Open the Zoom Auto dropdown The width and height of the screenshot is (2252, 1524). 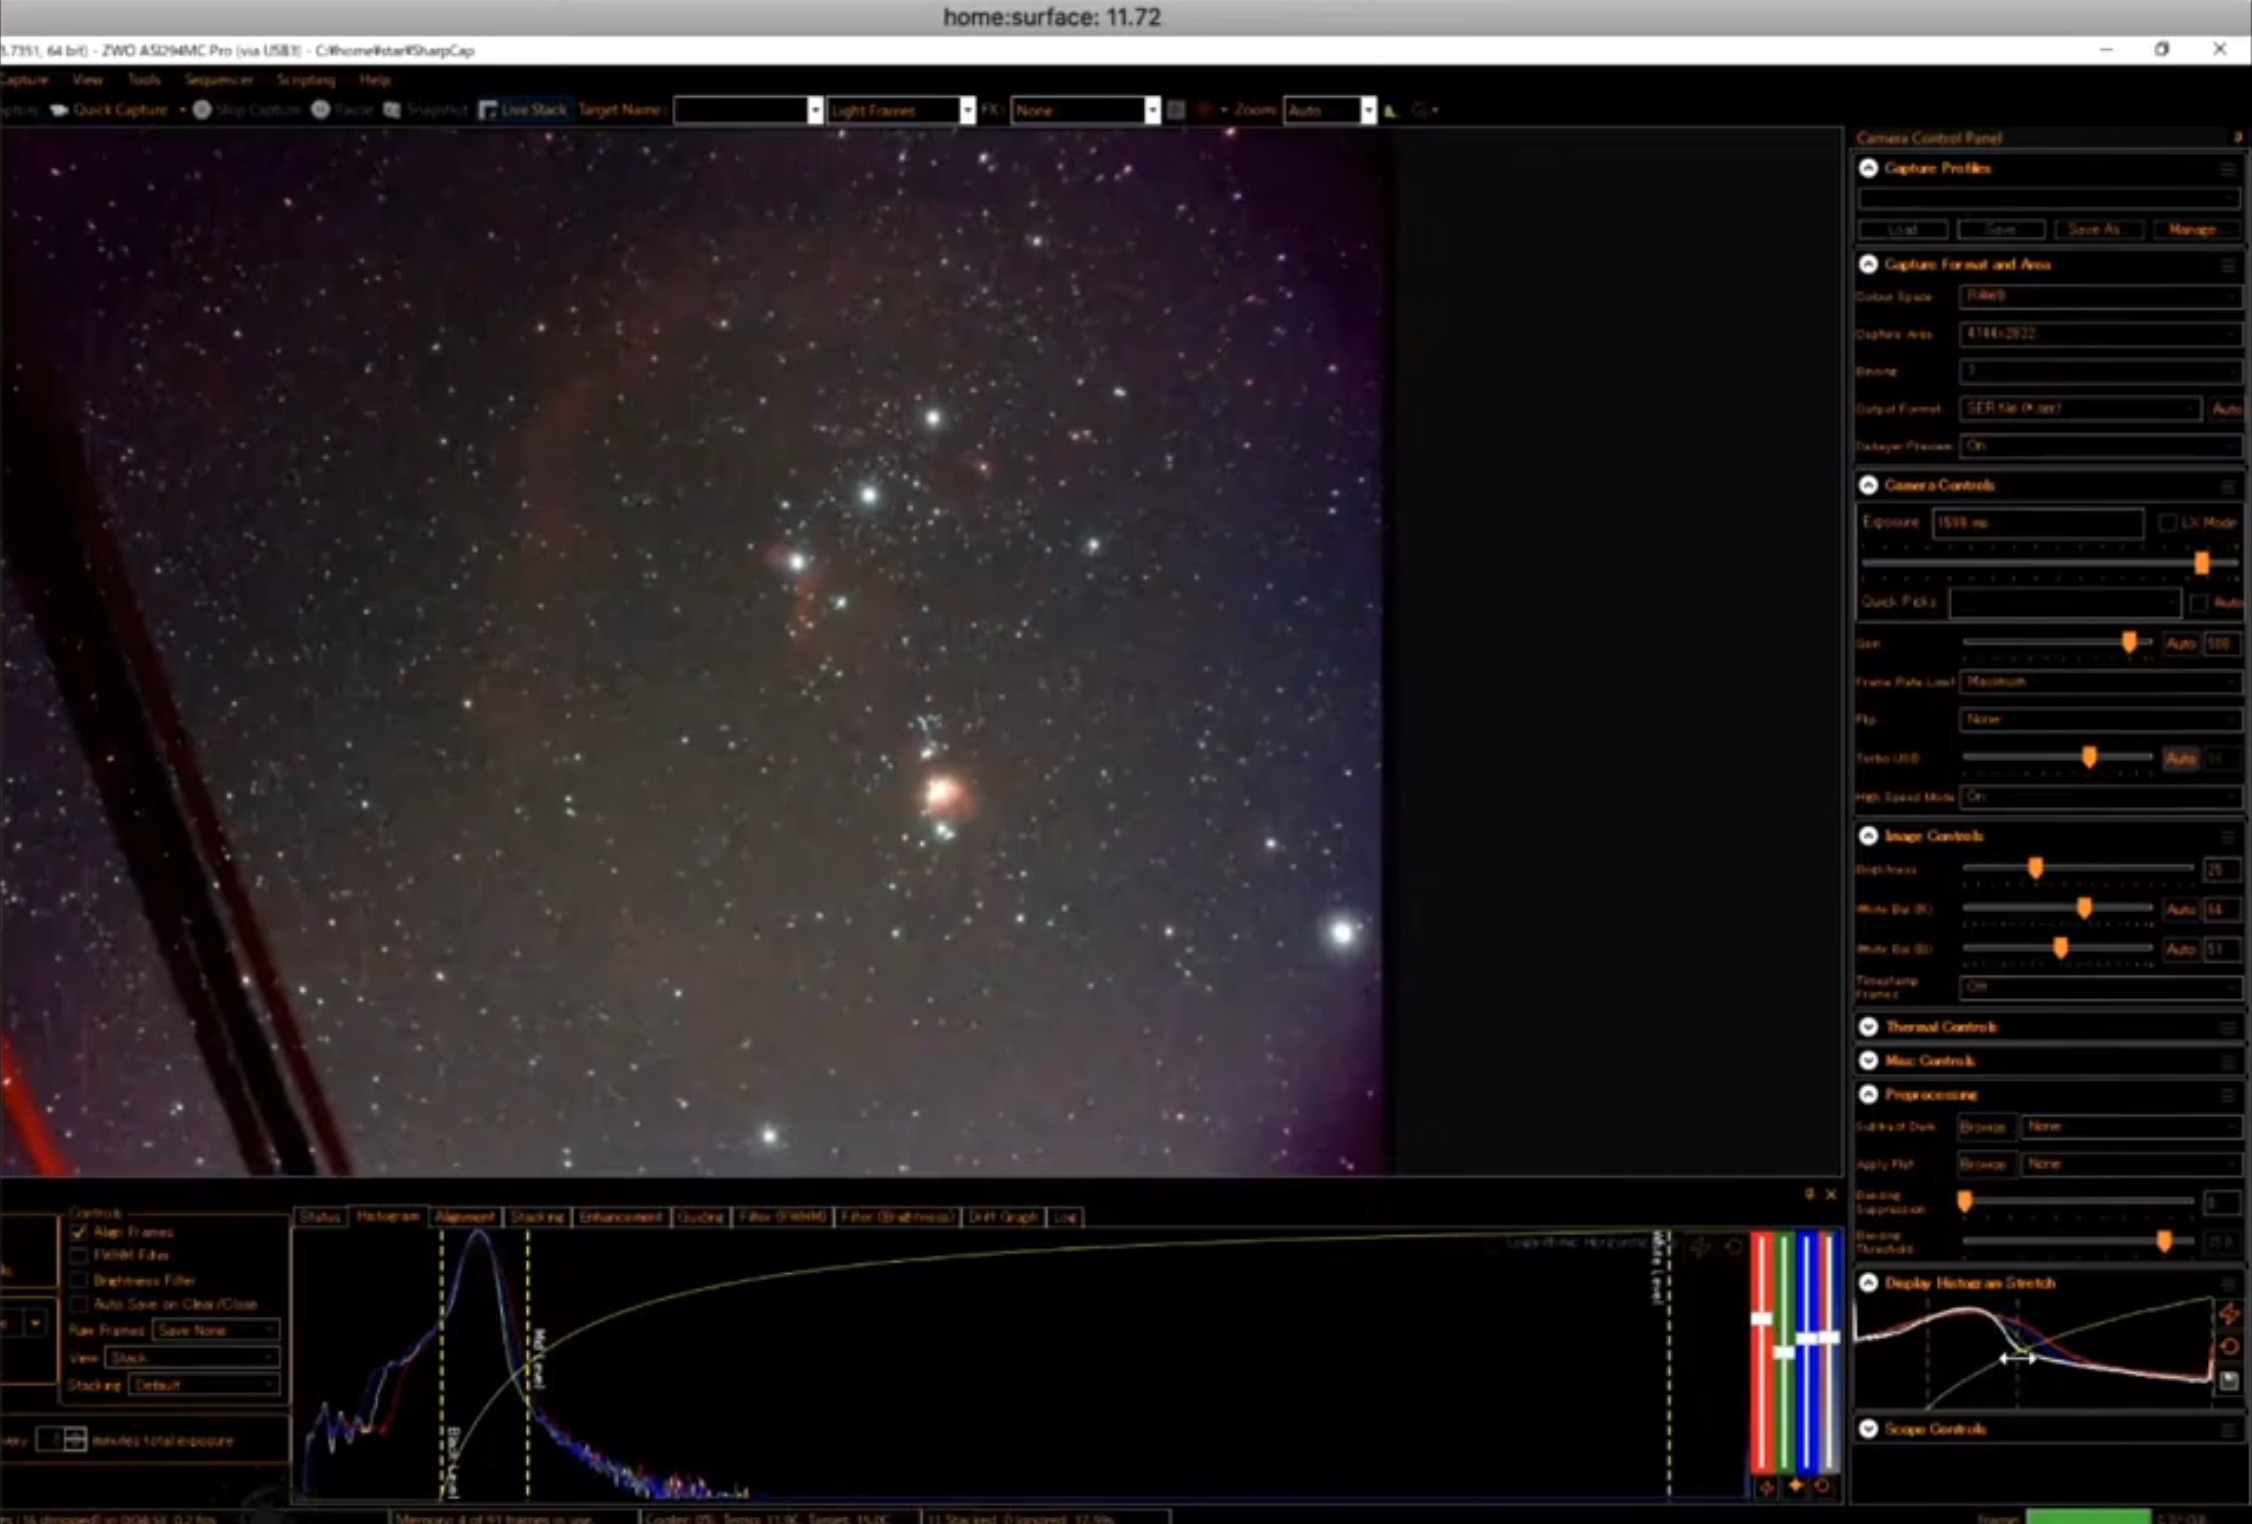tap(1367, 110)
